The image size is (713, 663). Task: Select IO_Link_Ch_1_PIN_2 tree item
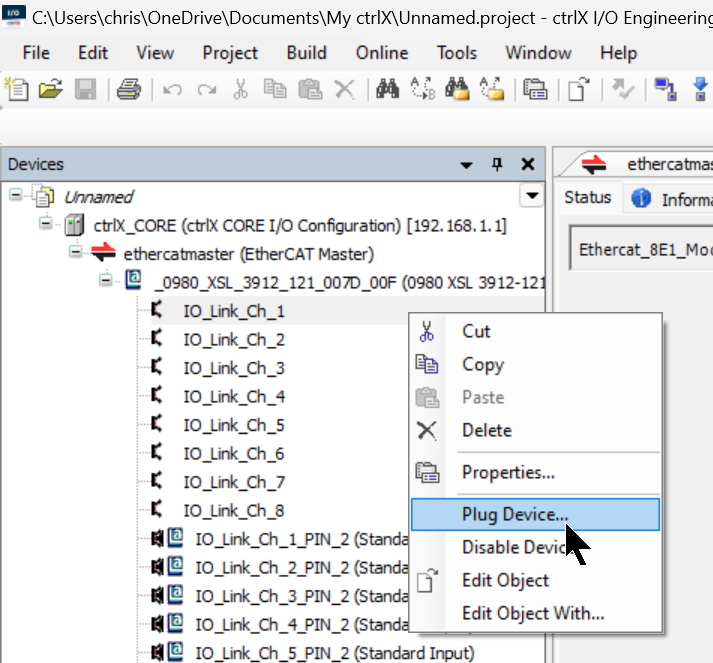[x=301, y=539]
